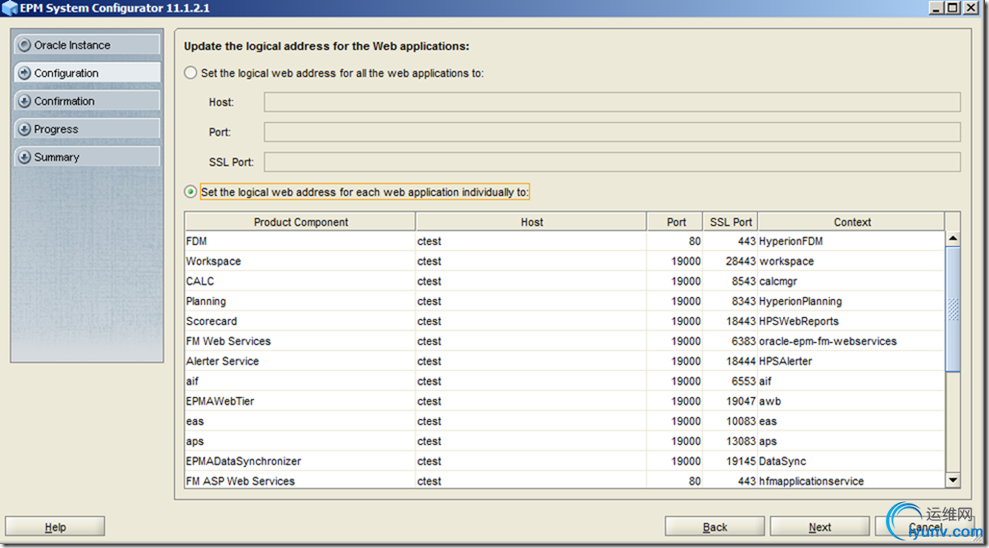
Task: Click the Help button
Action: tap(55, 527)
